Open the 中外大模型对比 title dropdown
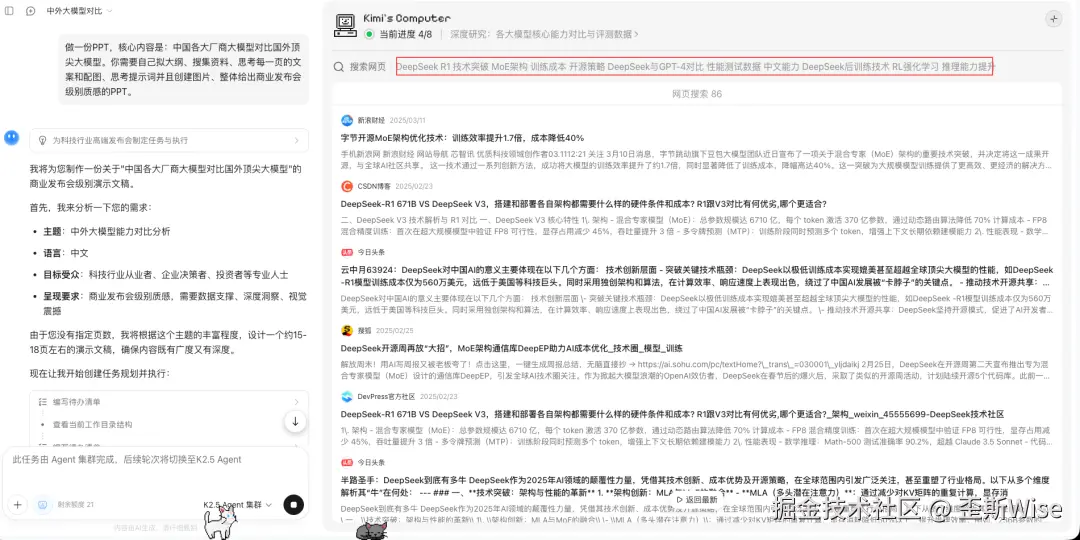This screenshot has height=540, width=1080. coord(80,11)
